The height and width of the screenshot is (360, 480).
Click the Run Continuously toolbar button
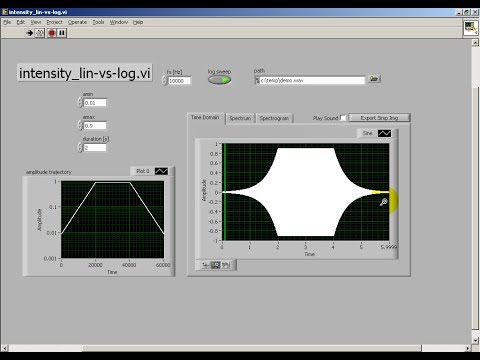coord(40,33)
